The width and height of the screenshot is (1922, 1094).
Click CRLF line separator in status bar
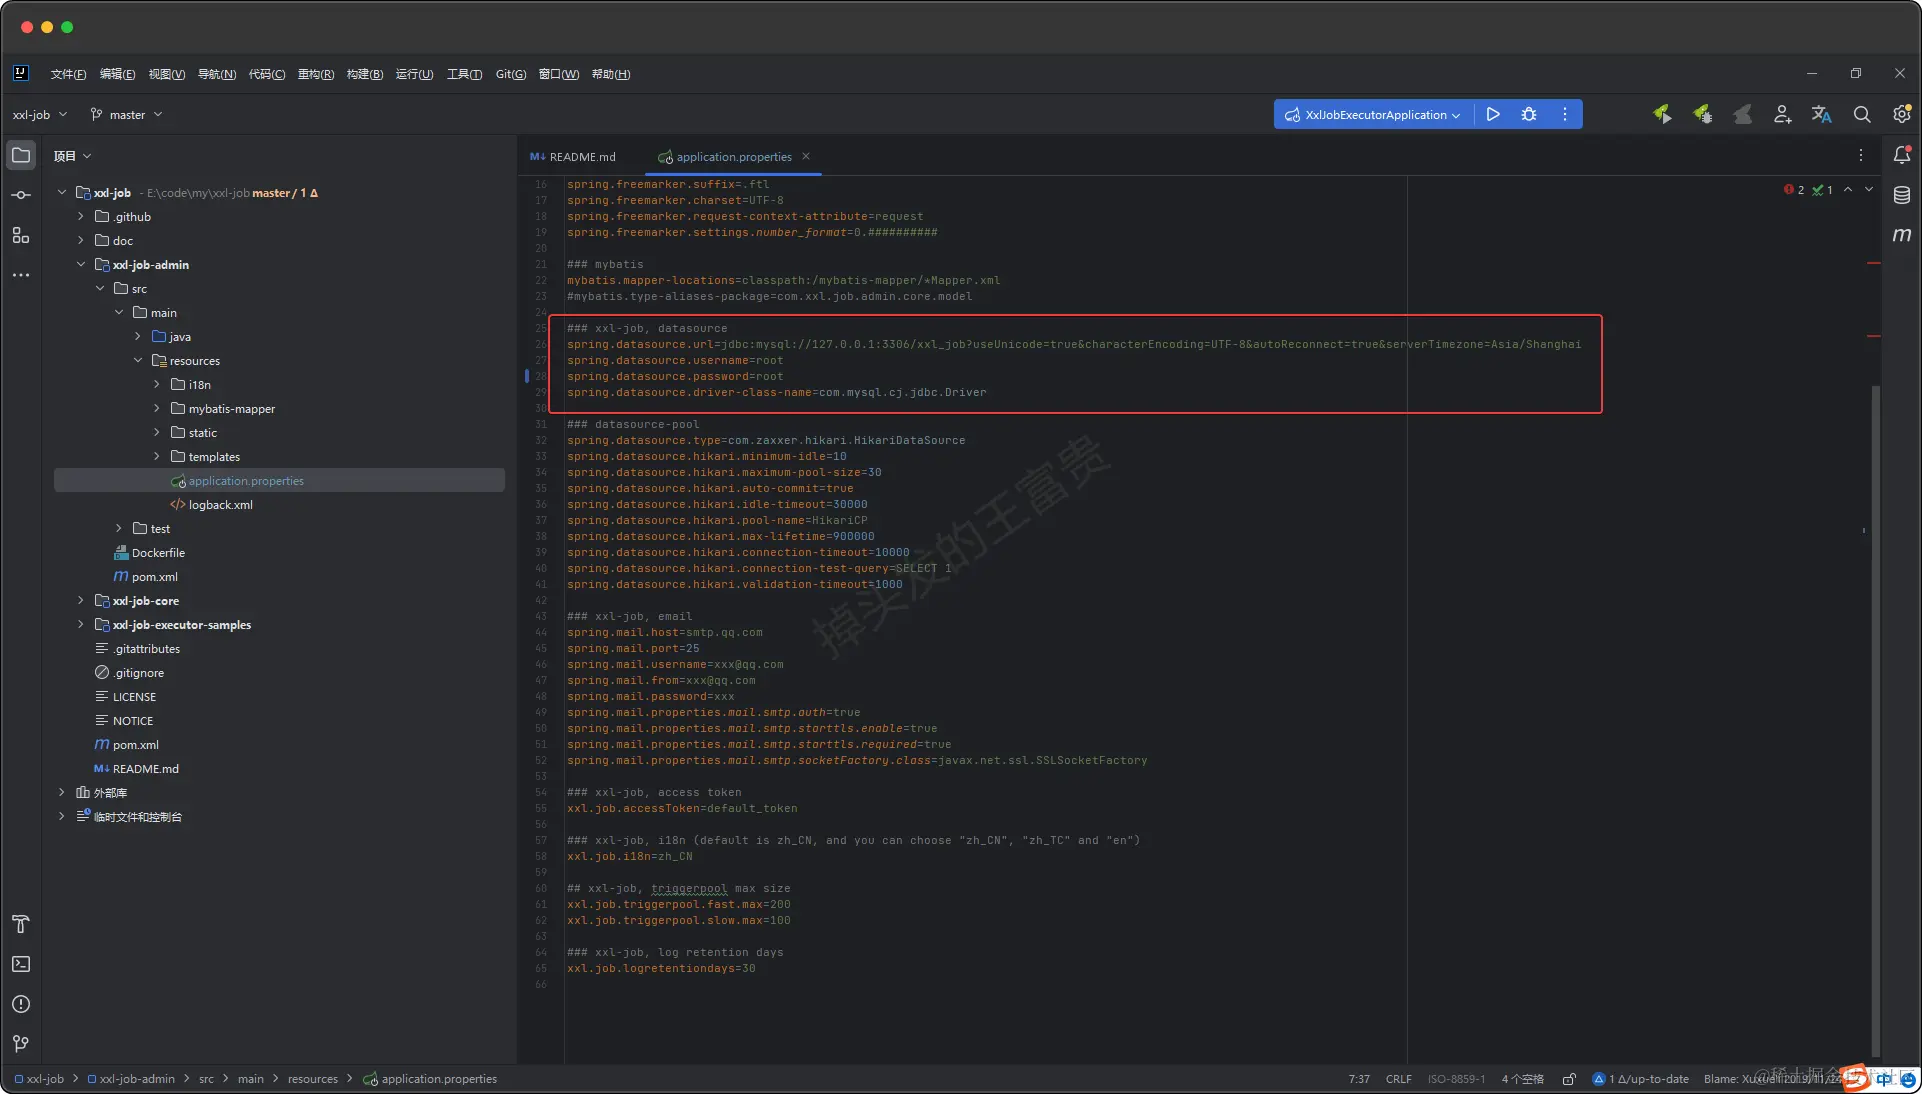(x=1398, y=1079)
